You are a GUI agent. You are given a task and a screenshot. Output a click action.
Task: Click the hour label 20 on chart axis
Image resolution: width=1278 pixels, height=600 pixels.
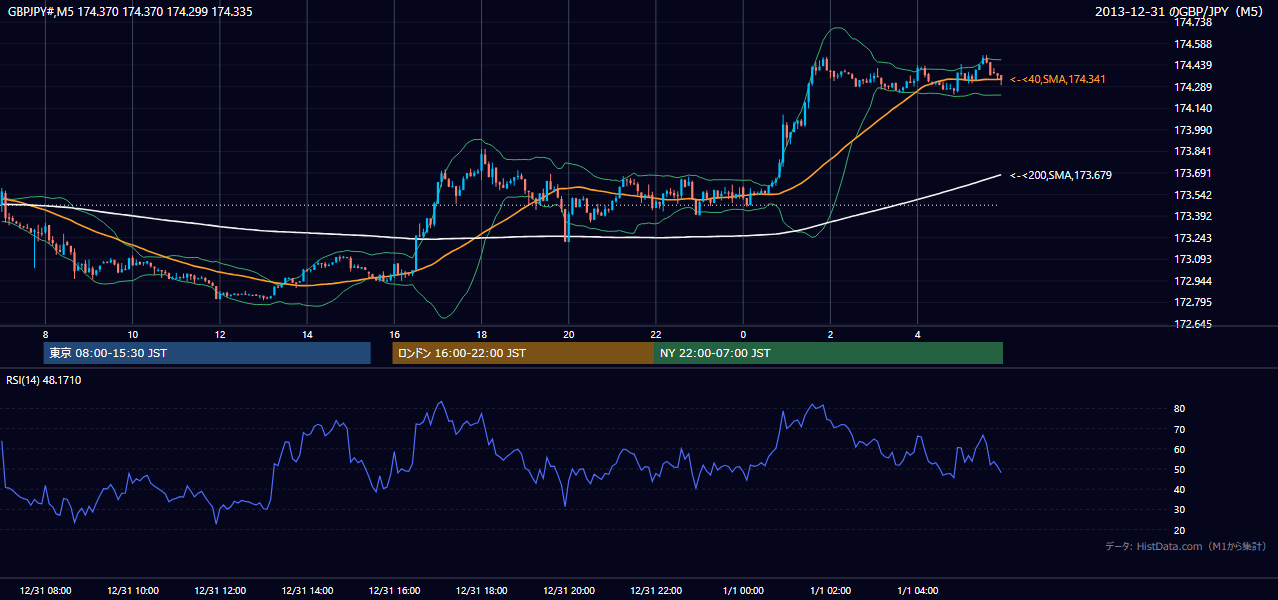click(x=569, y=334)
